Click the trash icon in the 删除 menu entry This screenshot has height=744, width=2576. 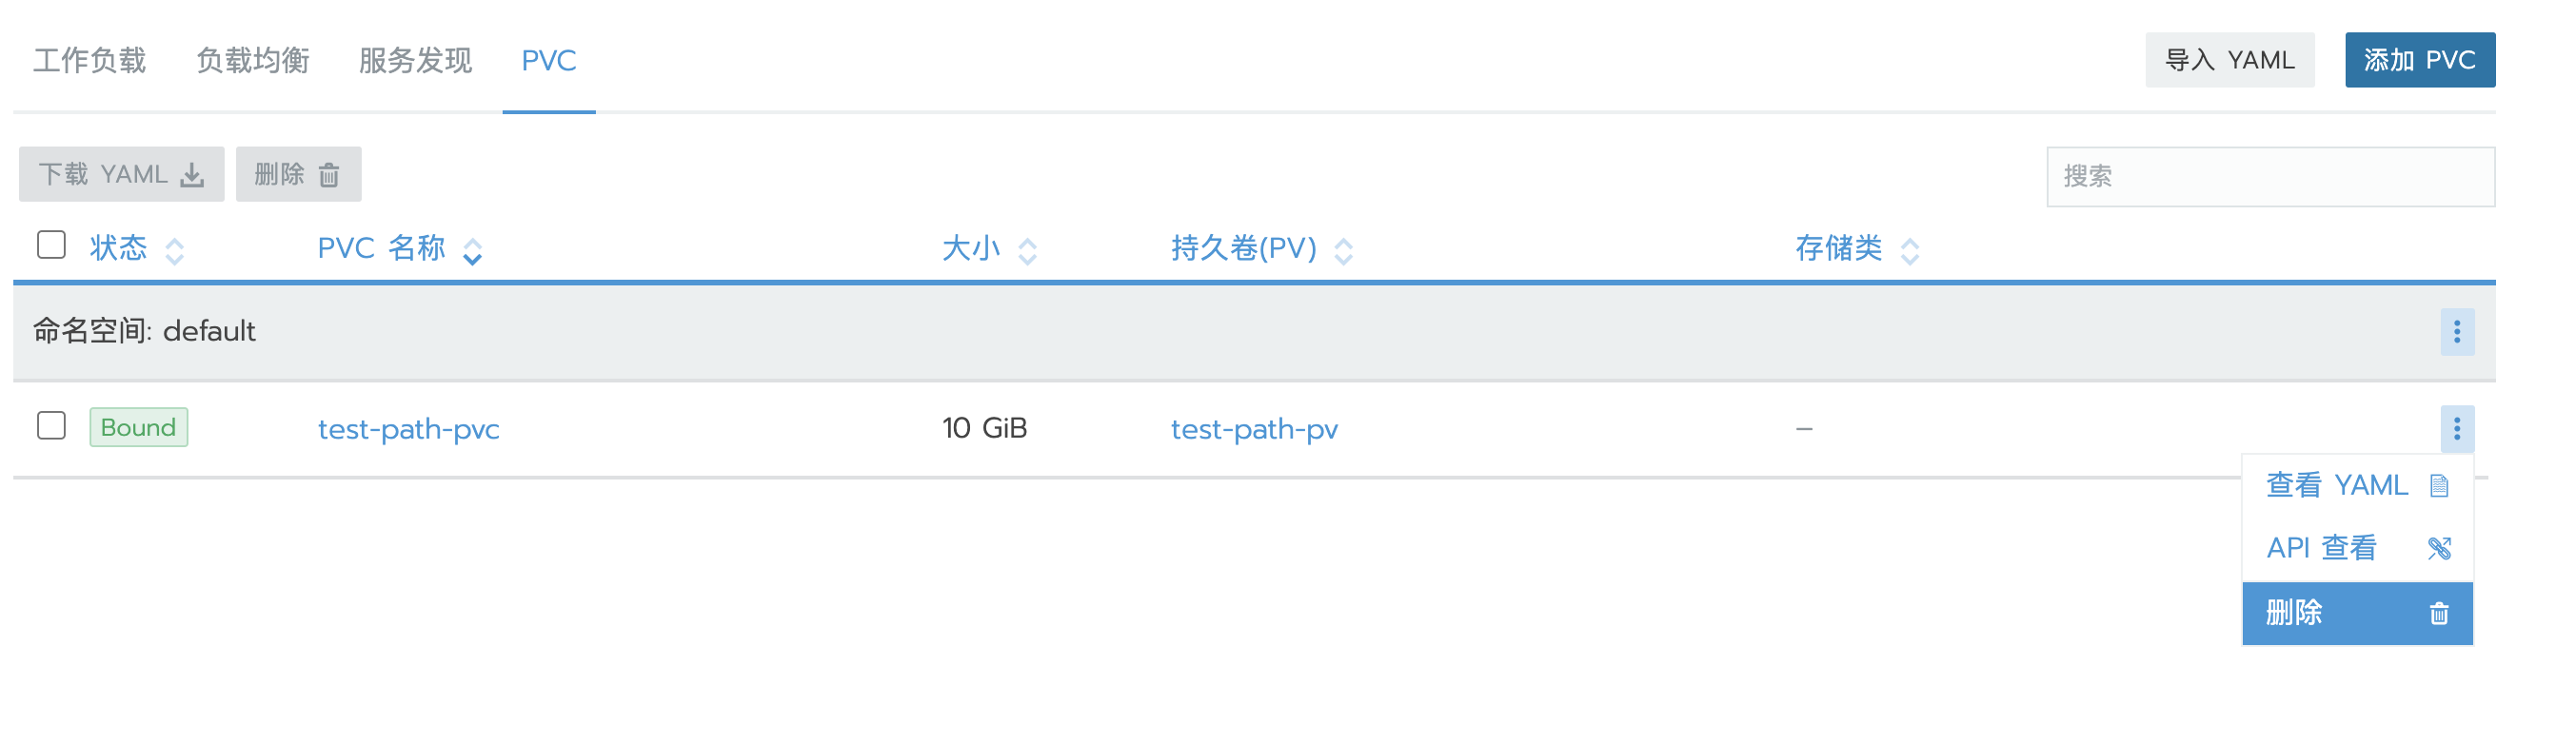tap(2438, 613)
